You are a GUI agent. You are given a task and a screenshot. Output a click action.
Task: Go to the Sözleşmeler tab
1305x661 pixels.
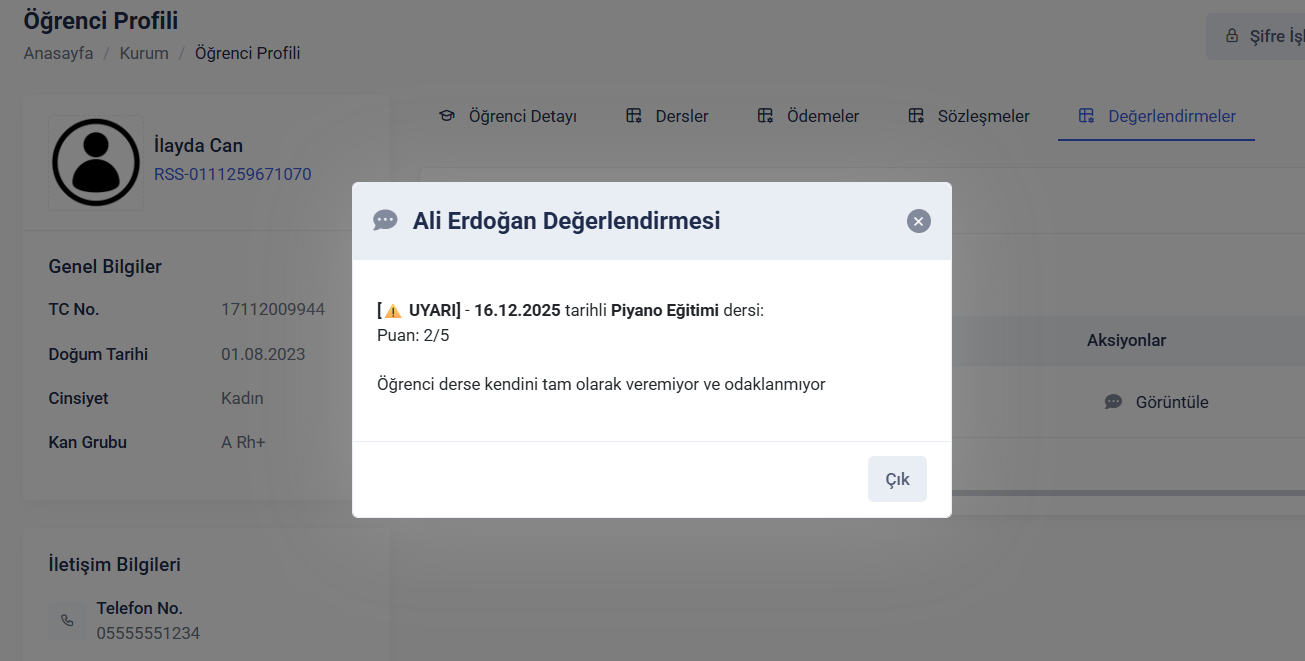(x=982, y=116)
